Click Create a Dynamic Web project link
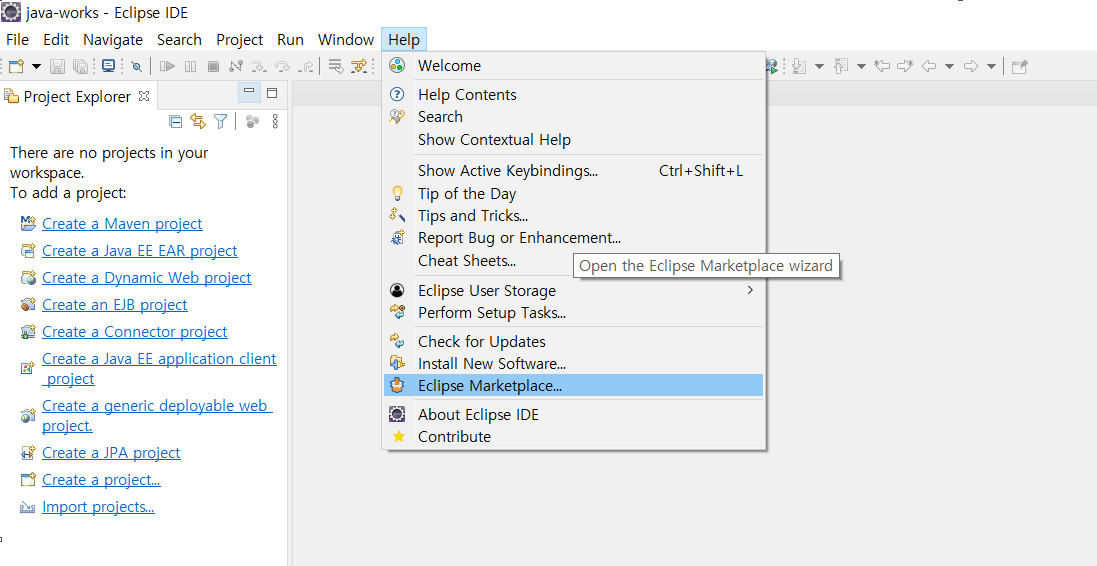The width and height of the screenshot is (1097, 566). 146,278
